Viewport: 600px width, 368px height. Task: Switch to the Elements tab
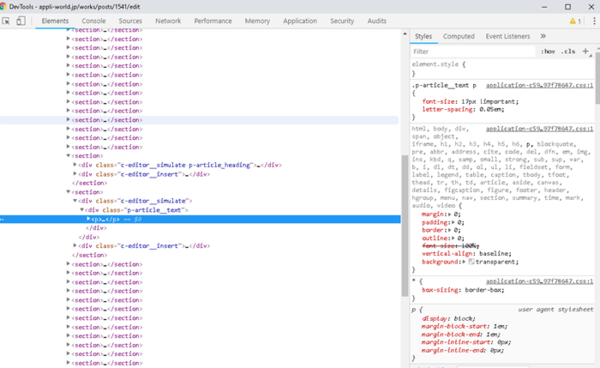[x=55, y=21]
